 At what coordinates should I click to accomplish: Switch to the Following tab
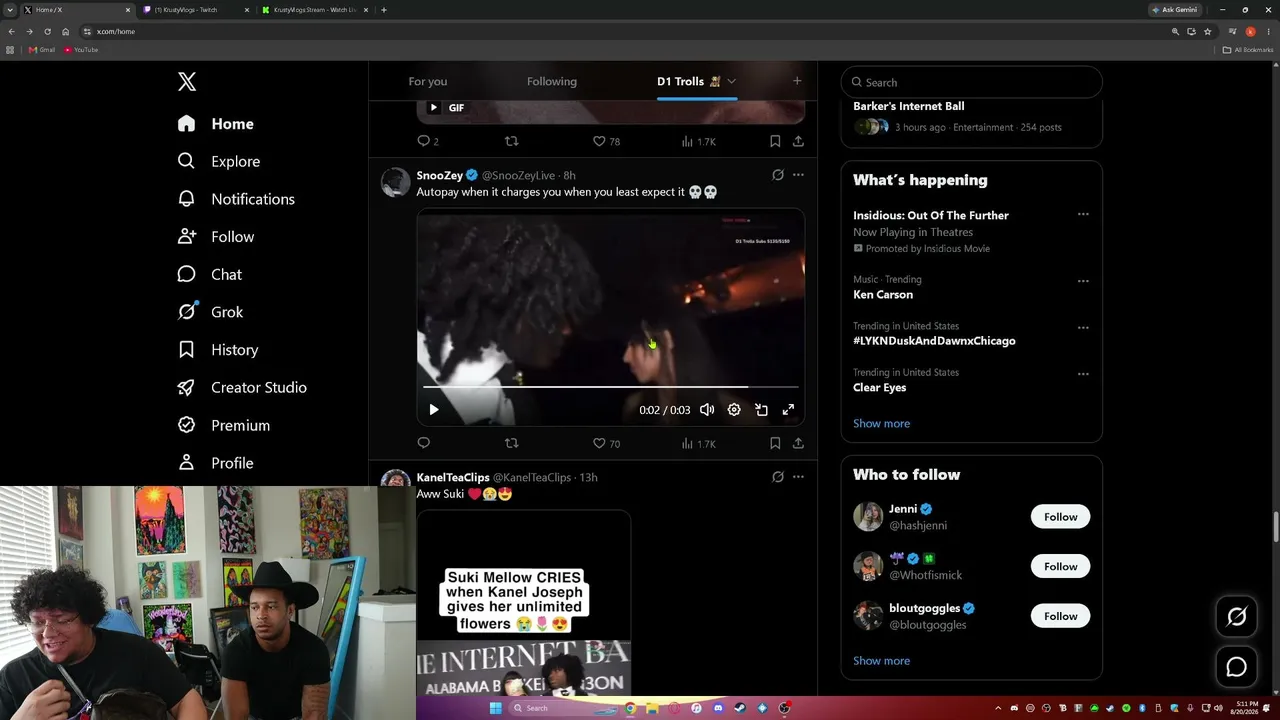552,81
